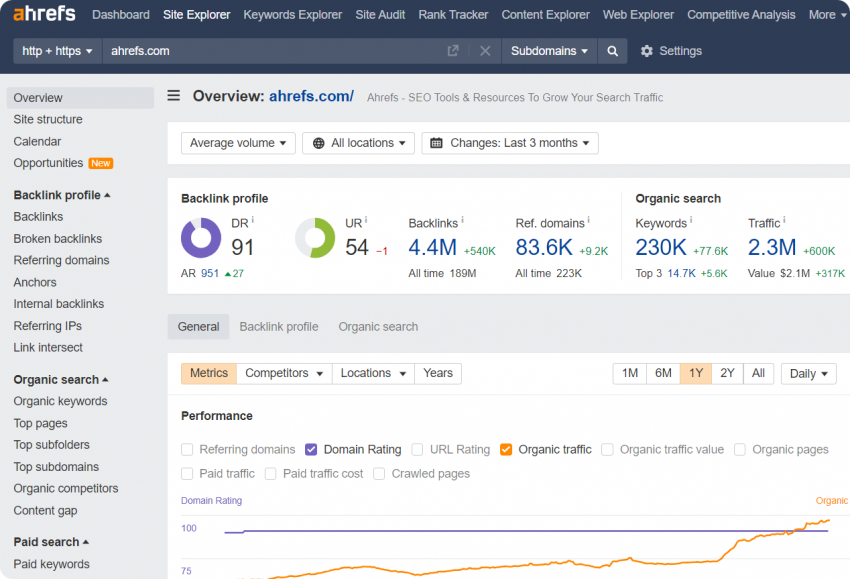850x579 pixels.
Task: Collapse the Backlink profile sidebar section
Action: [x=62, y=195]
